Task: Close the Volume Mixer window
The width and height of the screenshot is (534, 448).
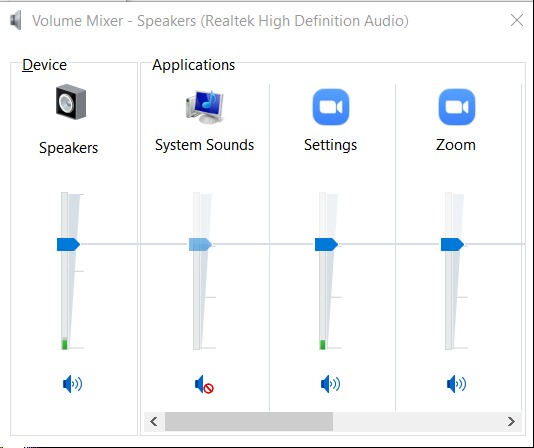Action: 517,20
